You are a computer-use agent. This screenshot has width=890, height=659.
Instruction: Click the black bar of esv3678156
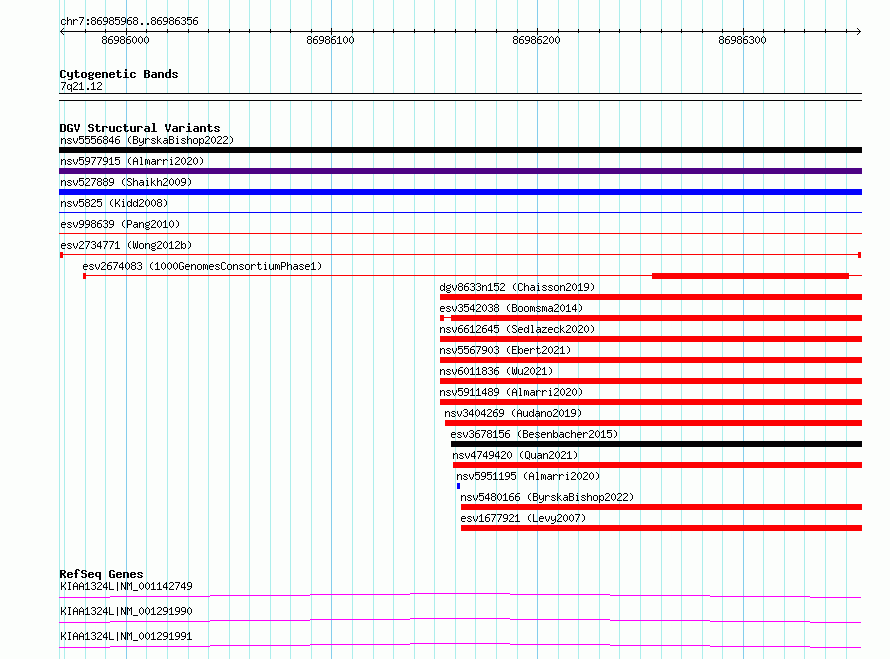click(656, 444)
